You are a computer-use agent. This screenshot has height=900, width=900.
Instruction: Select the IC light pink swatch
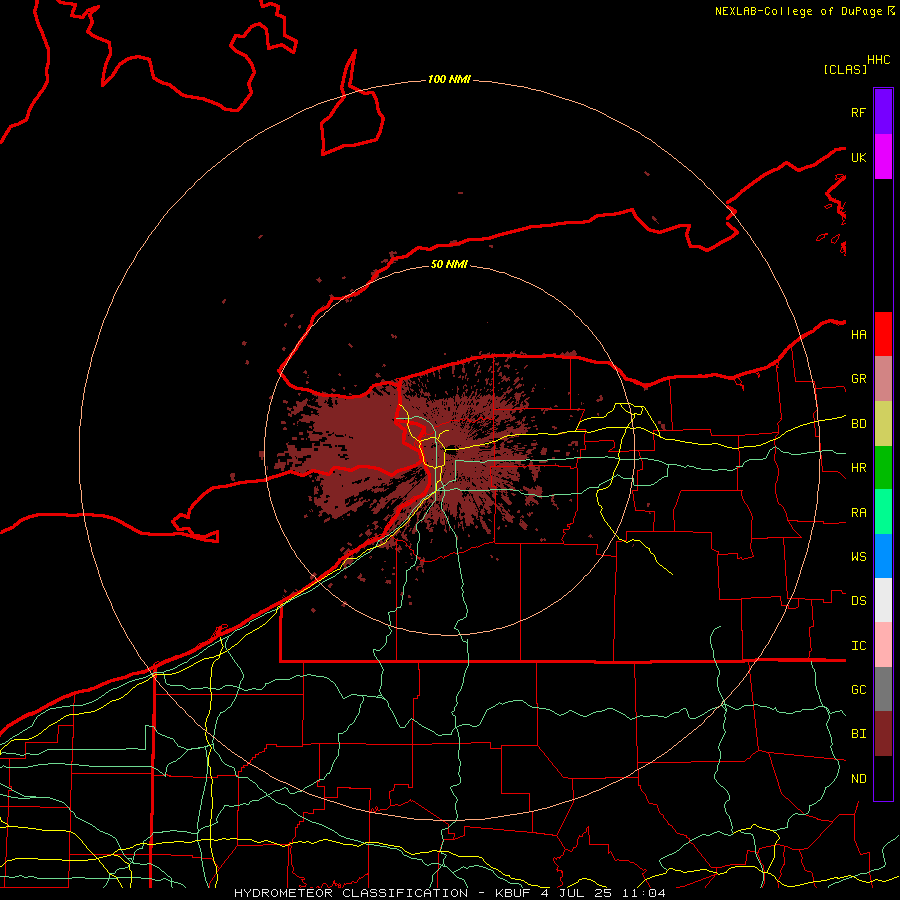click(883, 645)
